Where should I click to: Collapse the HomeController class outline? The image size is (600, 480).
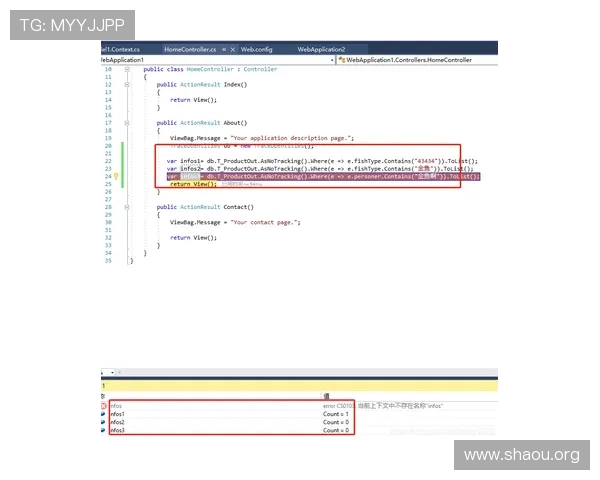[127, 69]
